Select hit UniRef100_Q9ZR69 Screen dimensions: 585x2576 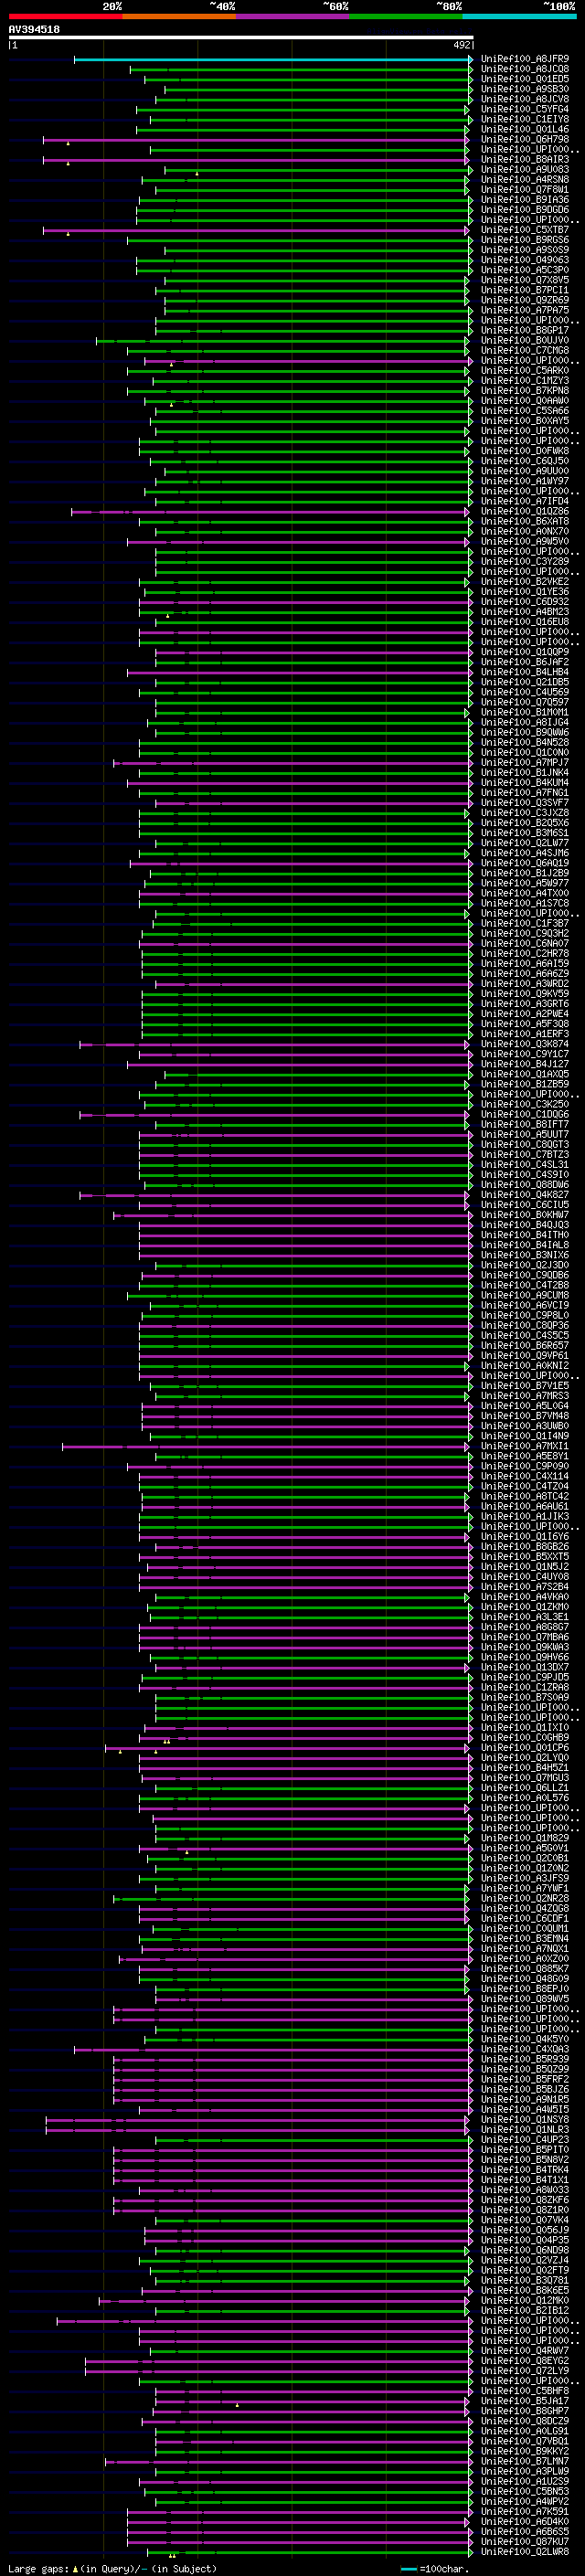pos(525,300)
